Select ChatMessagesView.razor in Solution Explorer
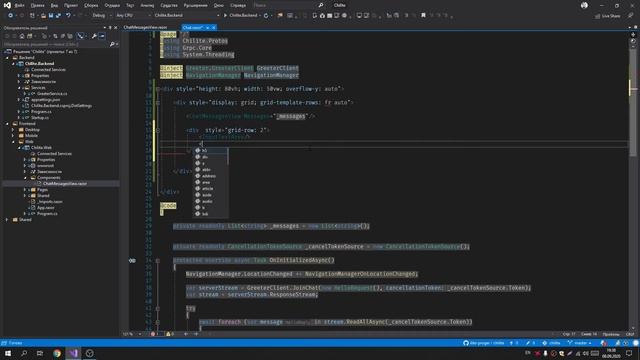Image resolution: width=640 pixels, height=360 pixels. pyautogui.click(x=64, y=184)
